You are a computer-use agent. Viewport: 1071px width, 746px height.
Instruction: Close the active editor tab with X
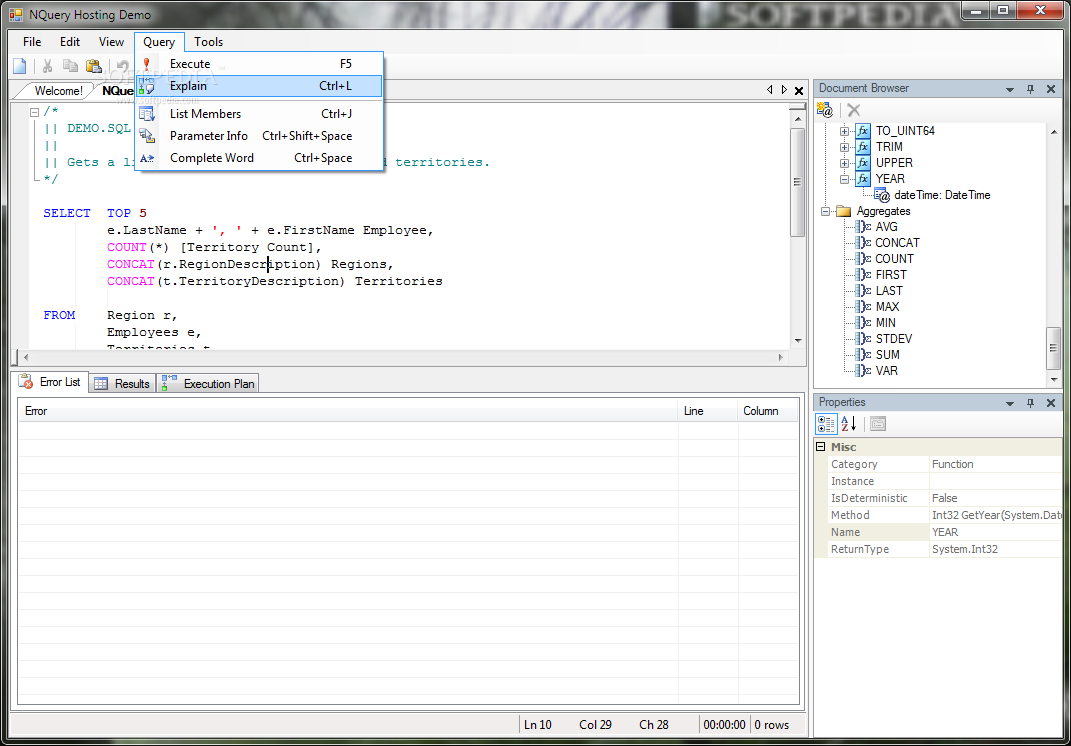point(798,90)
